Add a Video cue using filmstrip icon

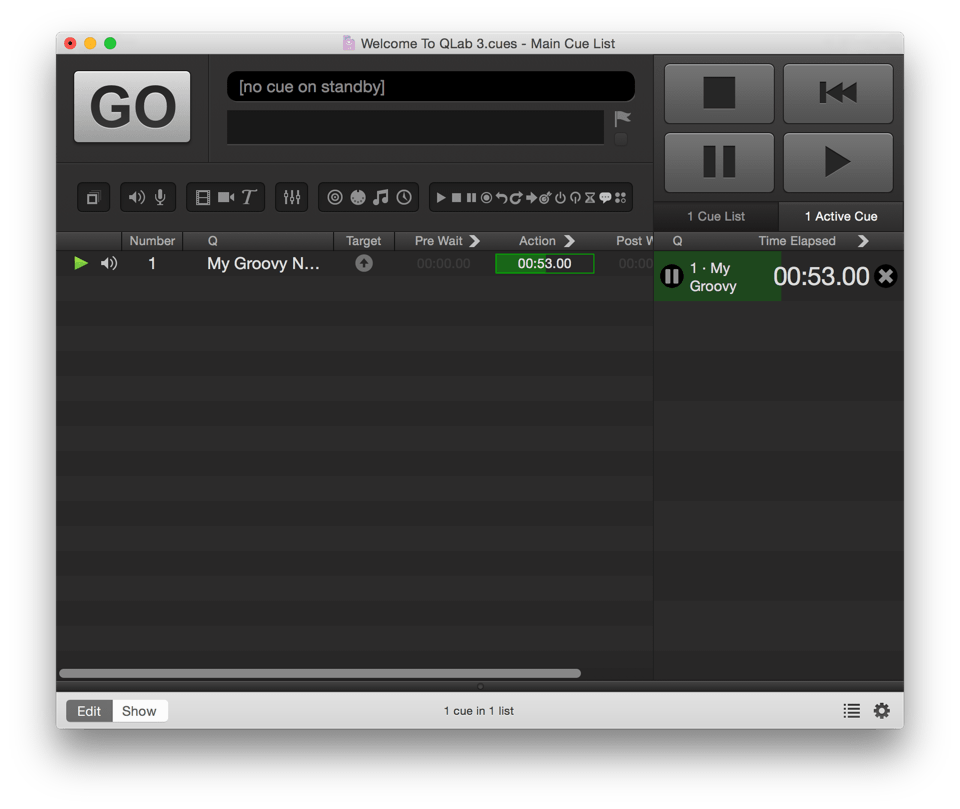coord(203,198)
